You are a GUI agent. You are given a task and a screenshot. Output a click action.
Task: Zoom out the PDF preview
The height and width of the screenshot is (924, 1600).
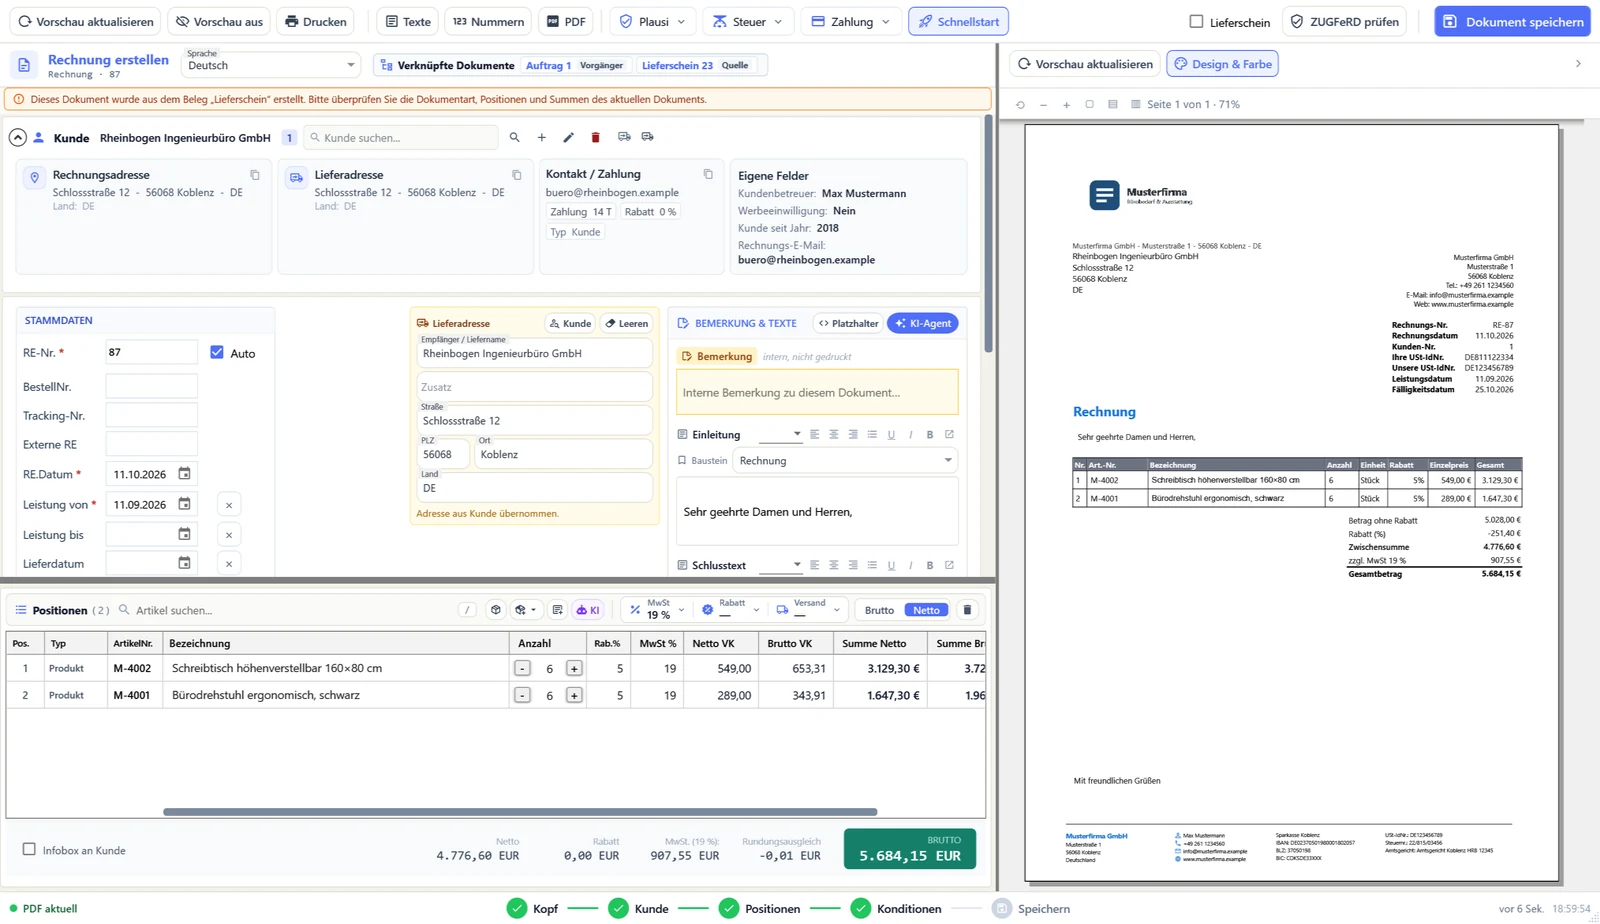click(x=1043, y=104)
